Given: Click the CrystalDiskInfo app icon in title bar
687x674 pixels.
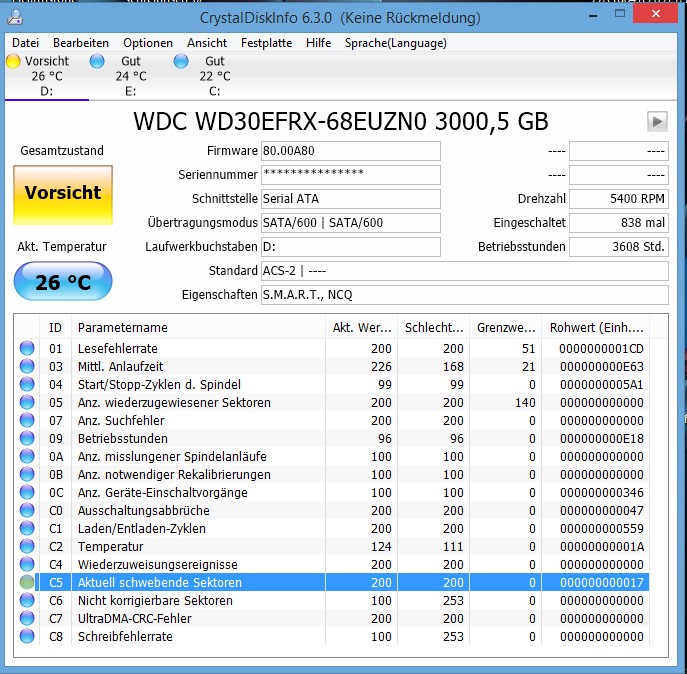Looking at the screenshot, I should [15, 17].
